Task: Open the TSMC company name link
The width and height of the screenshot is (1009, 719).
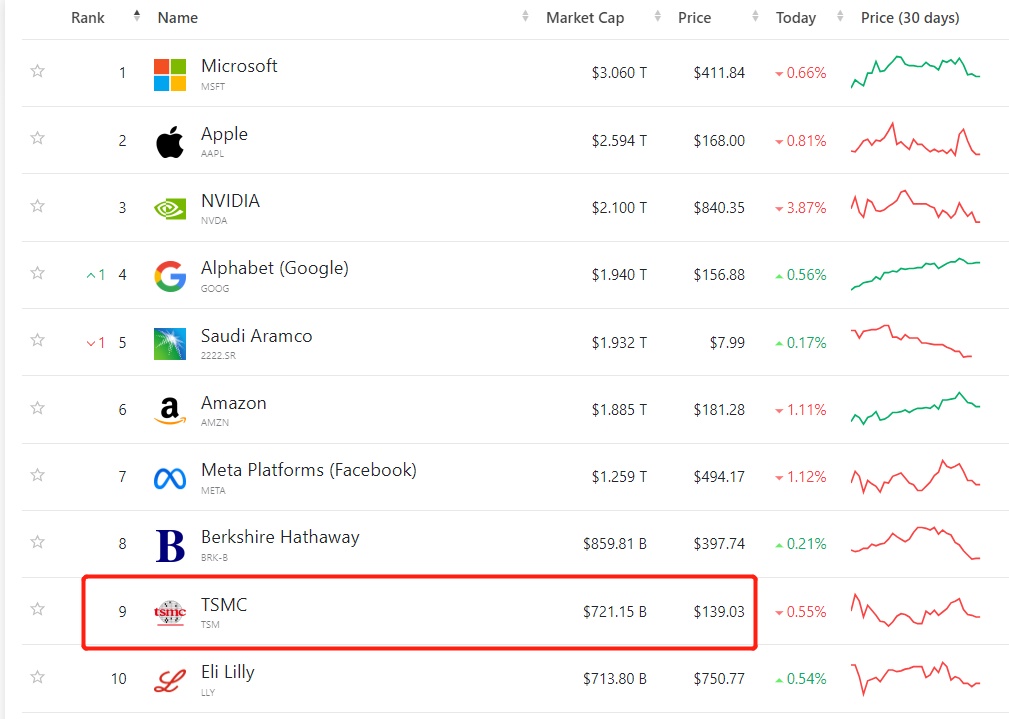Action: 224,605
